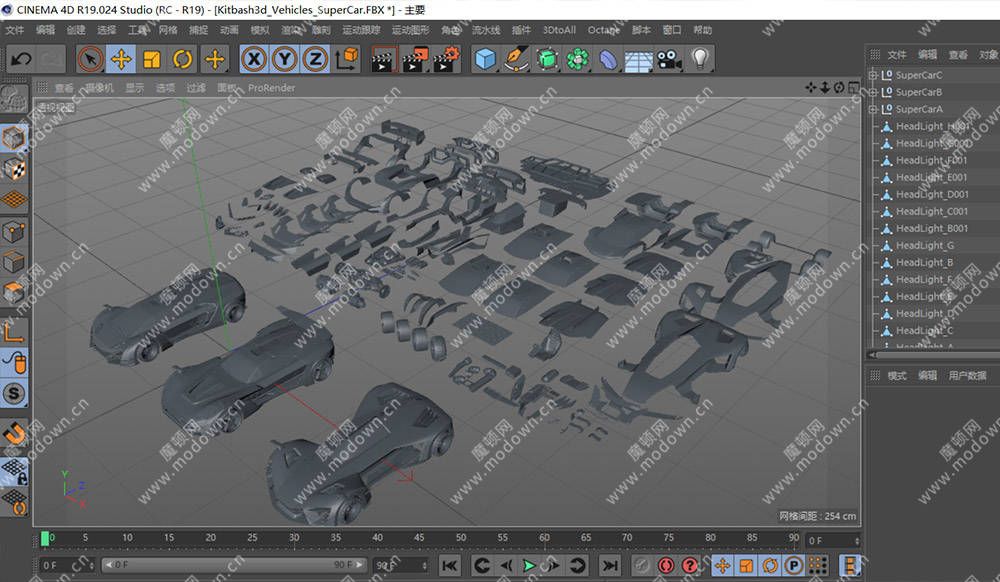This screenshot has width=1000, height=582.
Task: Toggle the Y axis lock
Action: [285, 59]
